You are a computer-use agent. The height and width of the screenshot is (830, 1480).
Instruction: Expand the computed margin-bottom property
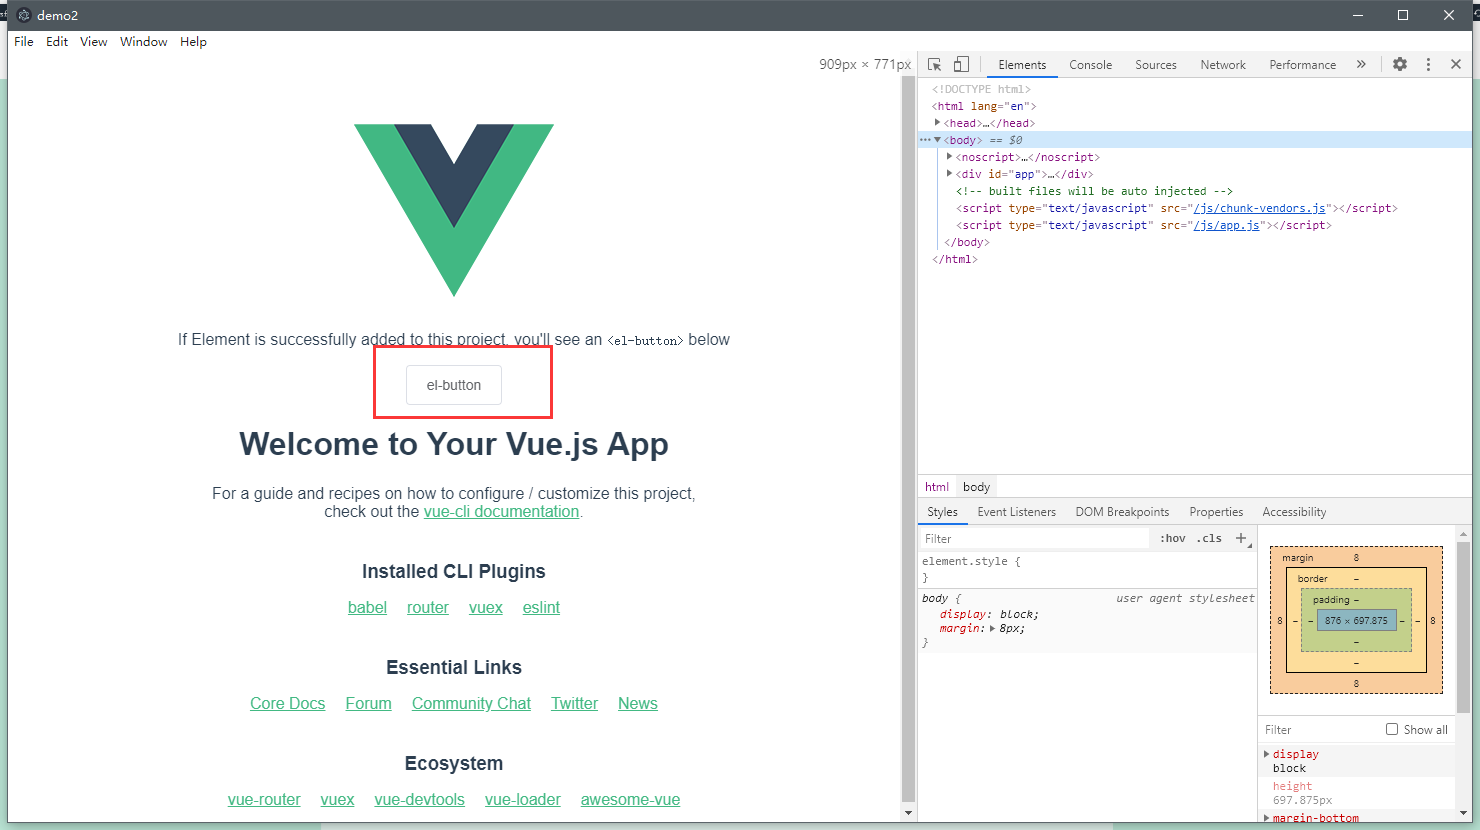click(x=1267, y=818)
